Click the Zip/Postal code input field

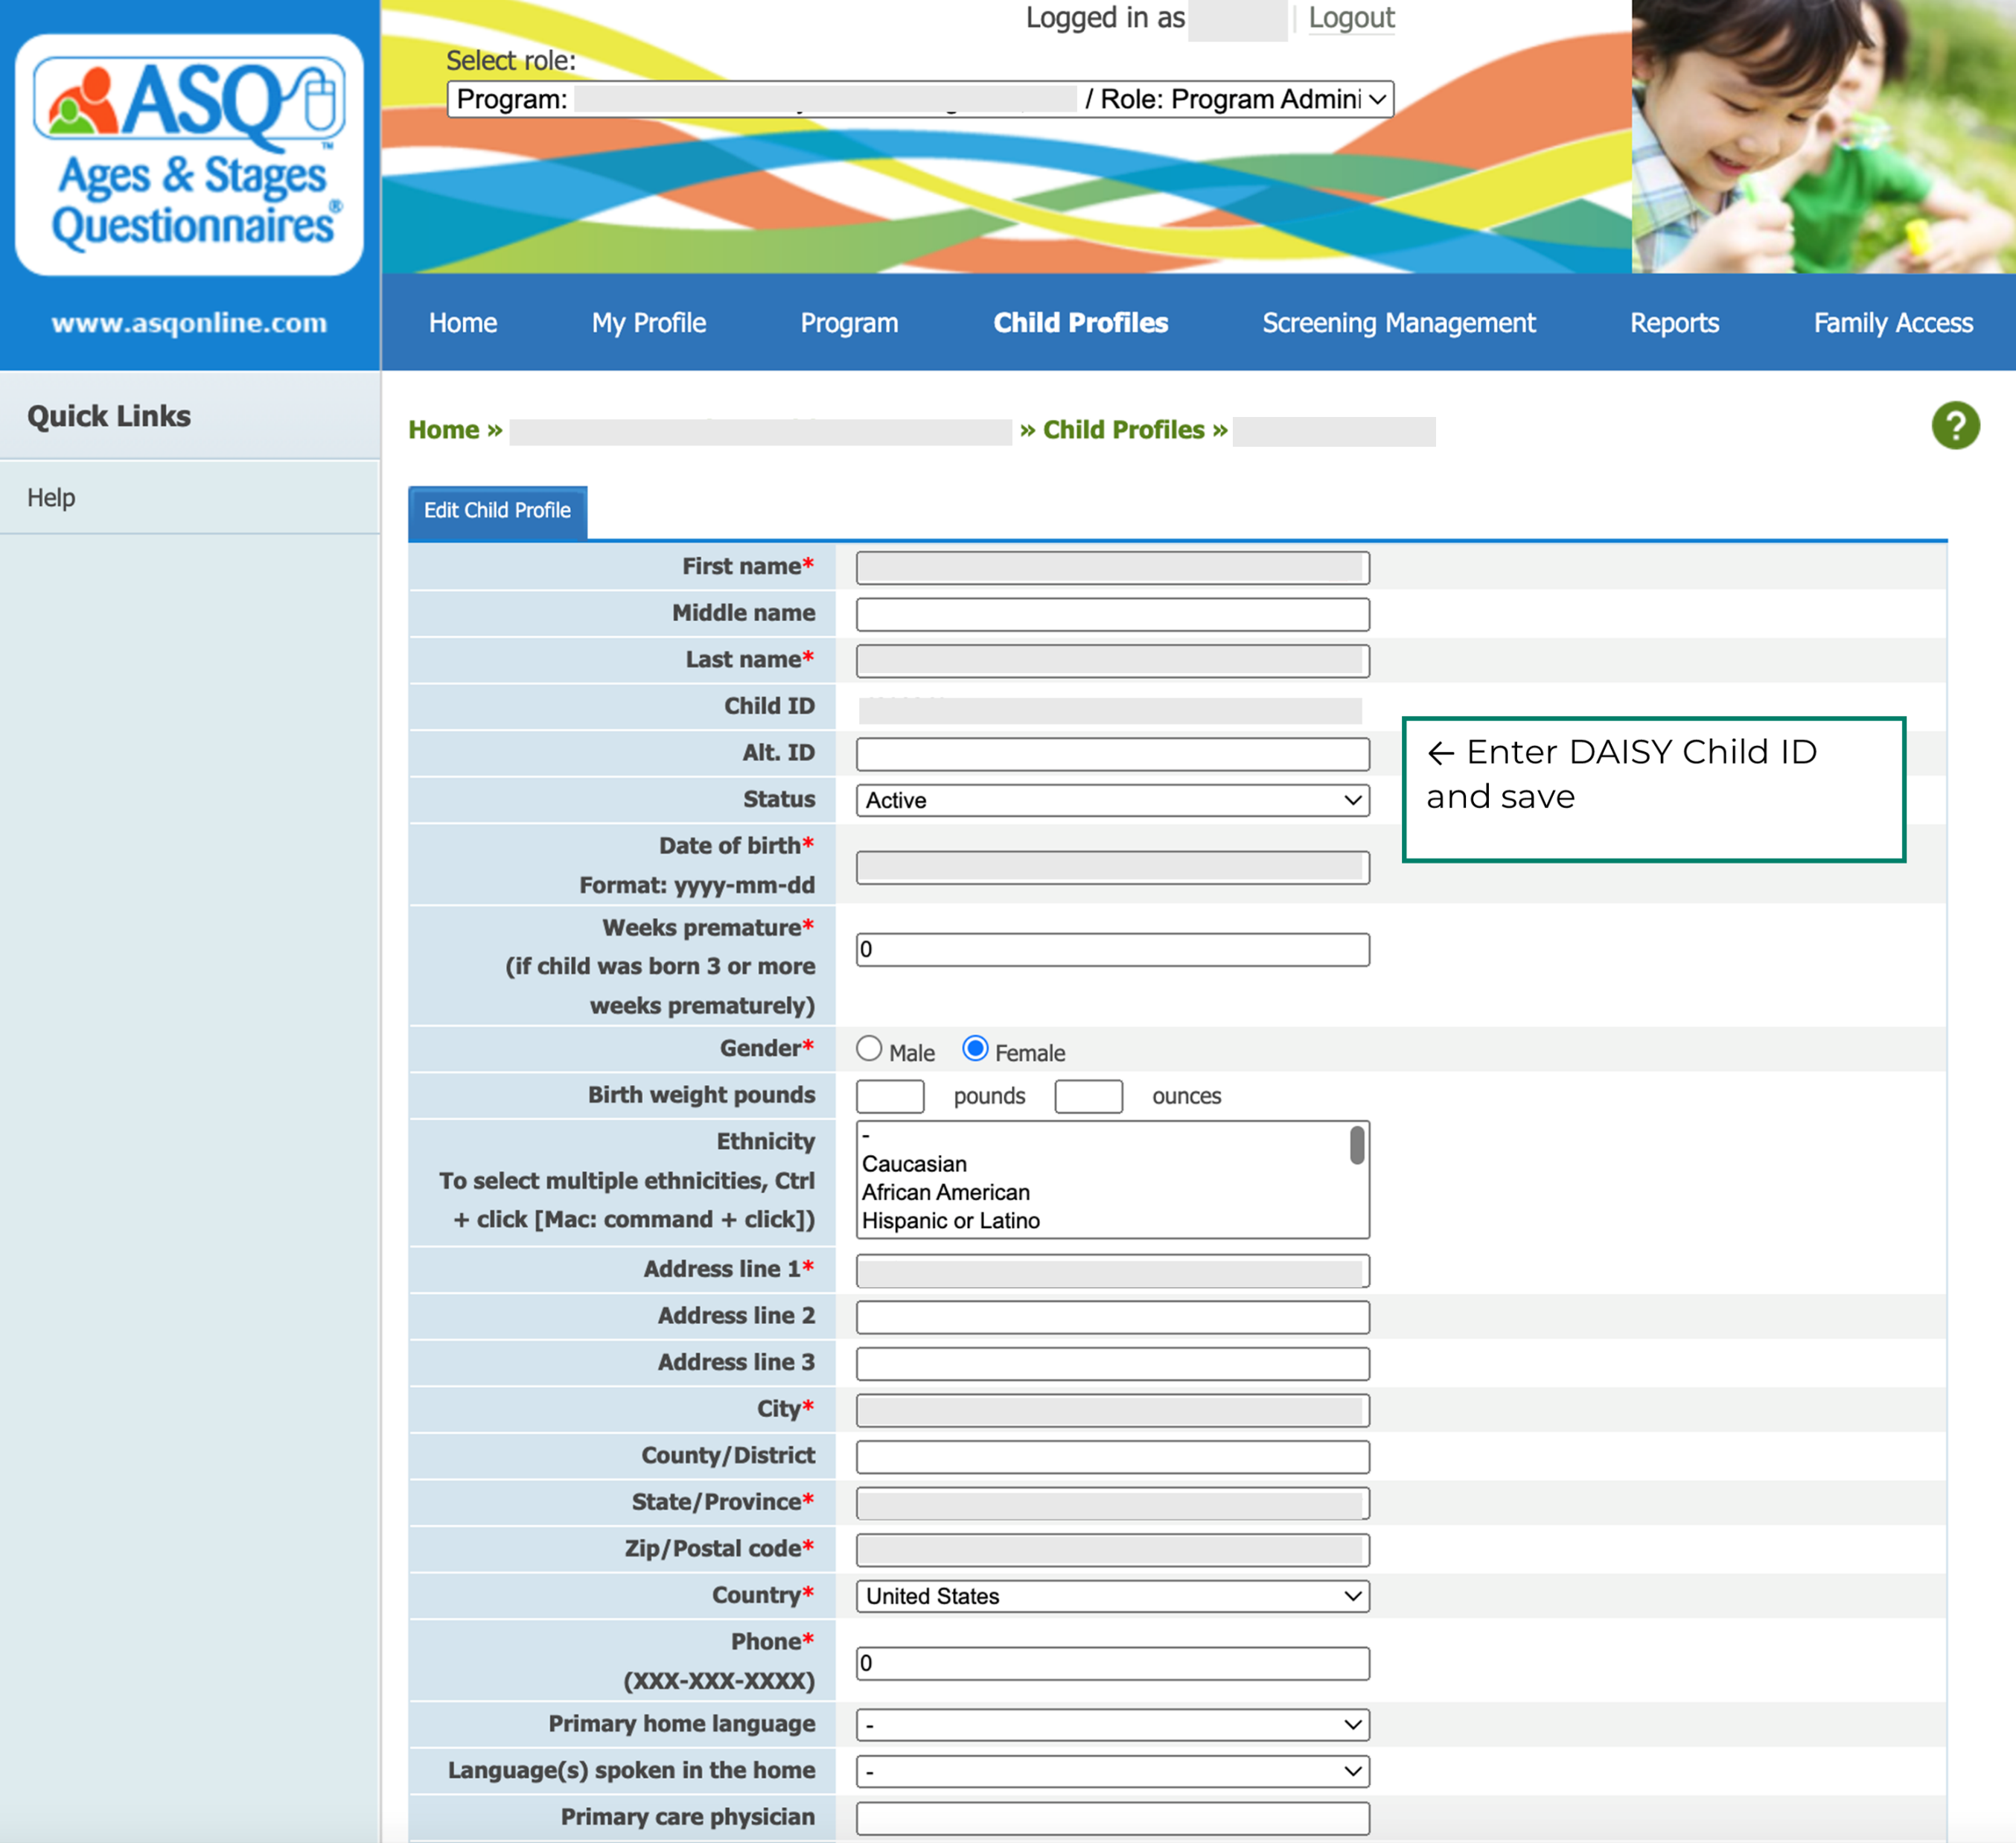[1112, 1550]
